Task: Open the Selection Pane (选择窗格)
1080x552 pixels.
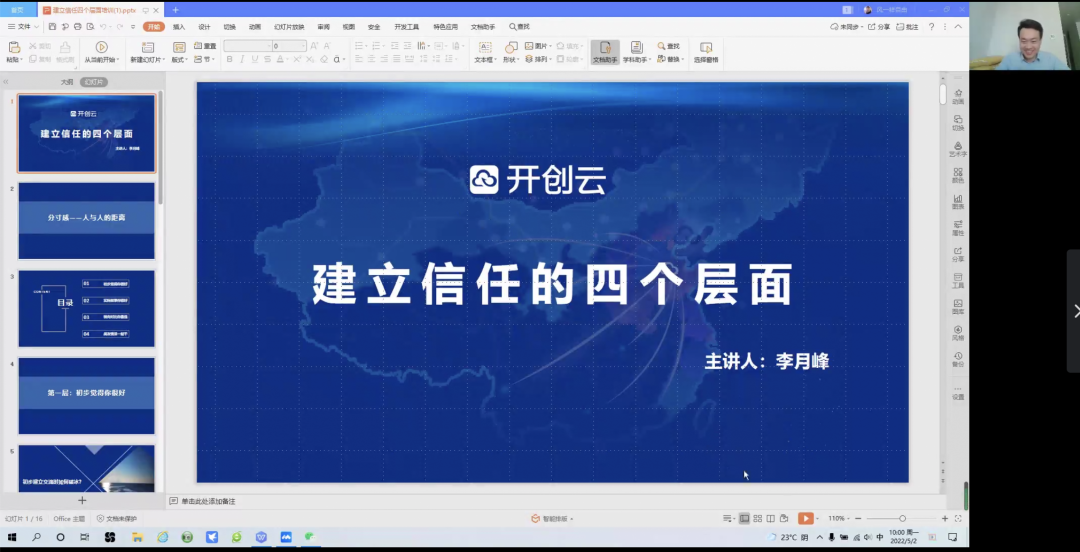Action: tap(706, 52)
